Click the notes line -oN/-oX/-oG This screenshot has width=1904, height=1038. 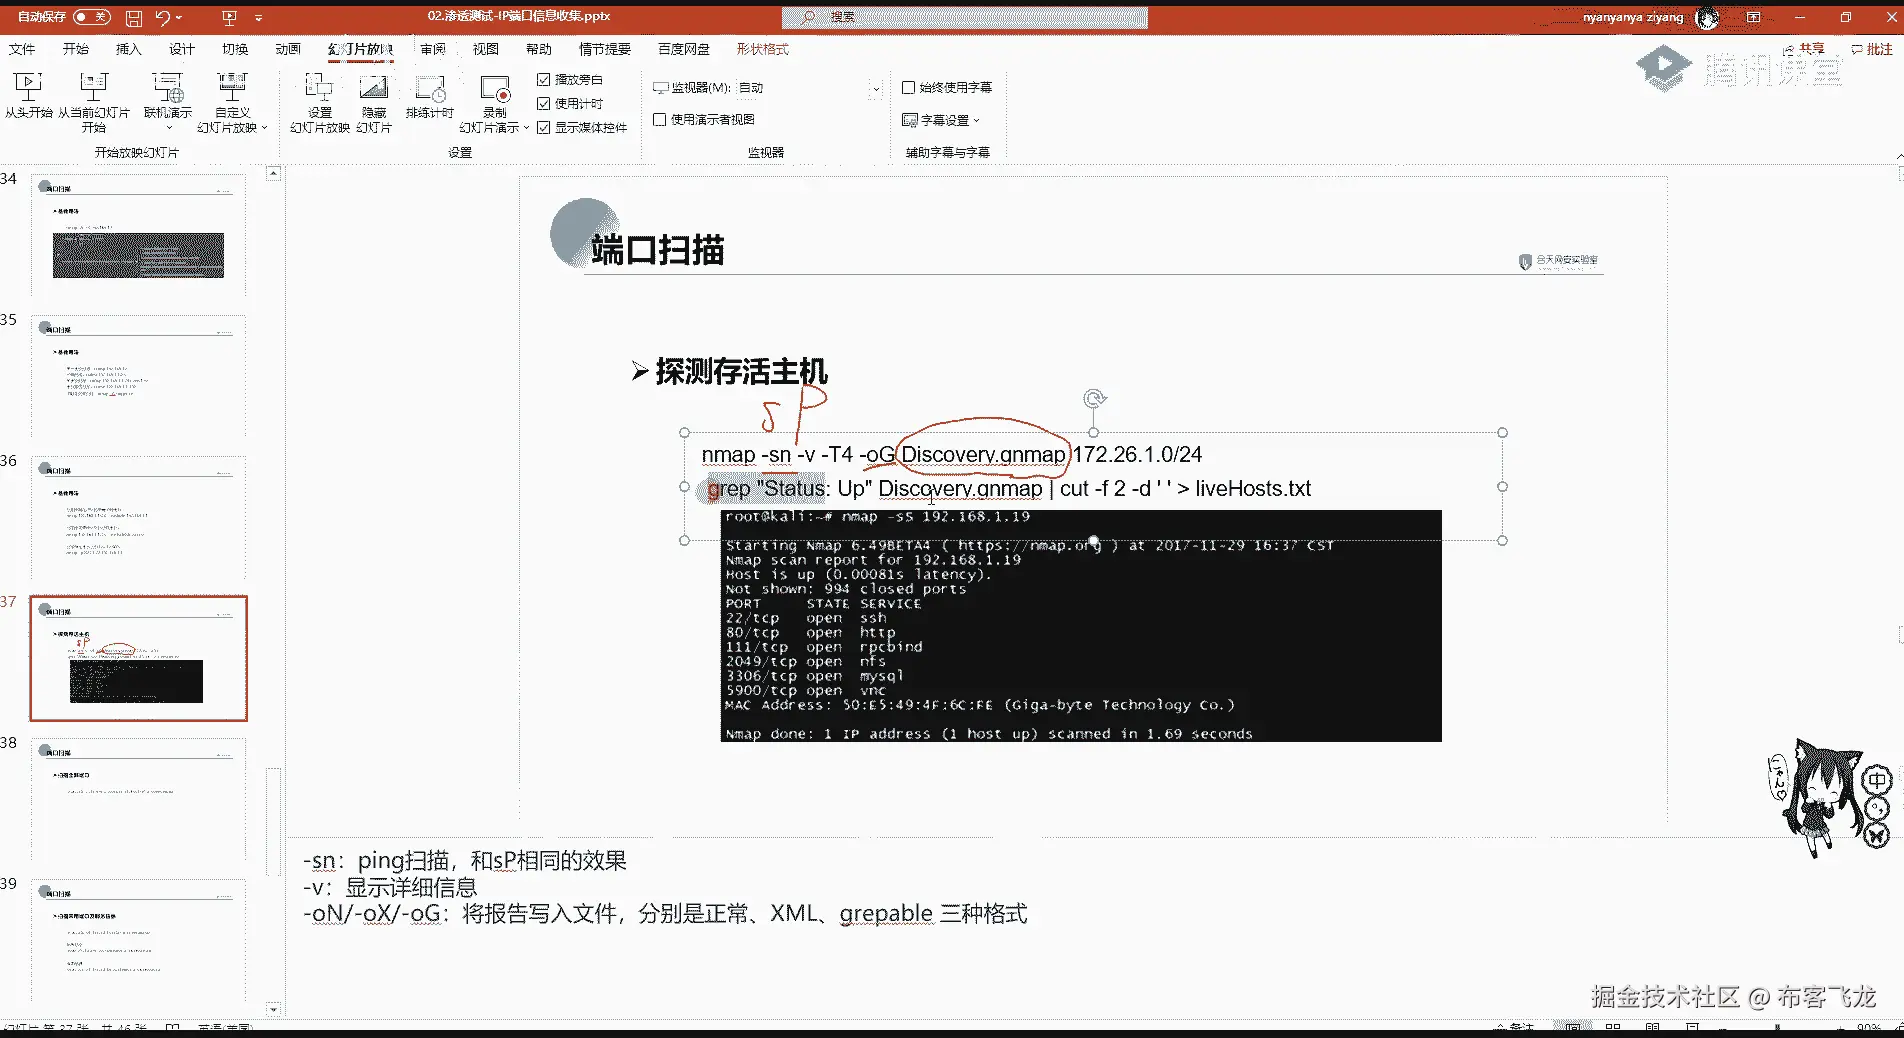click(x=666, y=914)
